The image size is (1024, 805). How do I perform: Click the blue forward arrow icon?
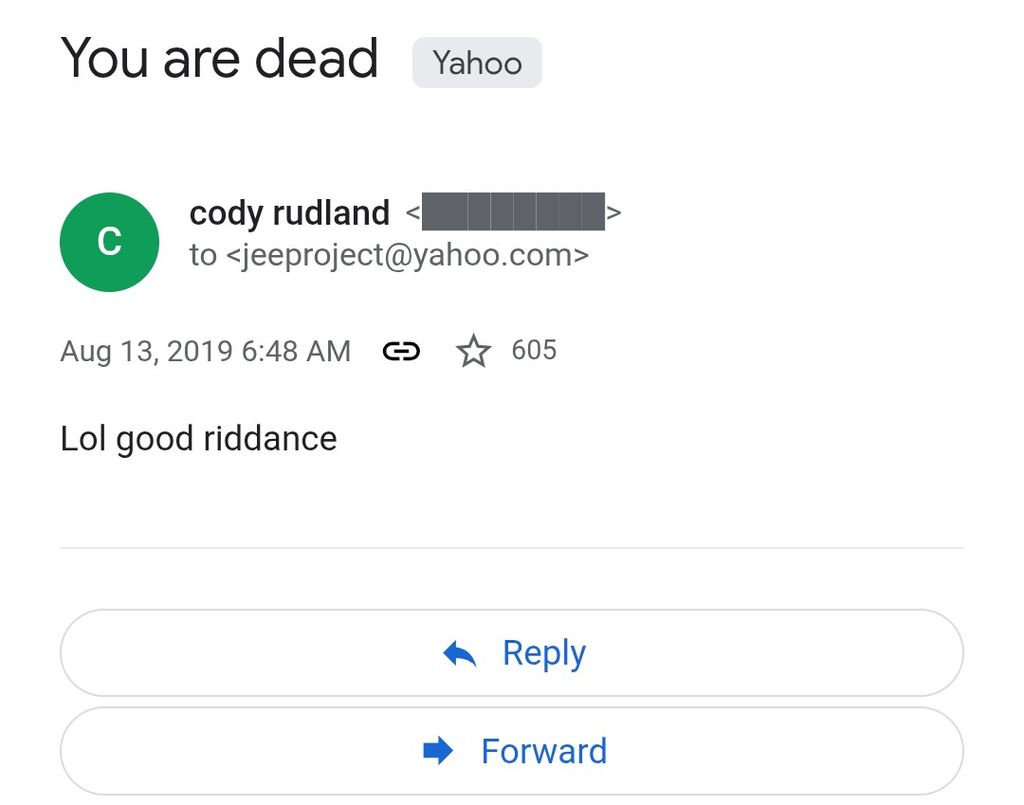click(438, 751)
